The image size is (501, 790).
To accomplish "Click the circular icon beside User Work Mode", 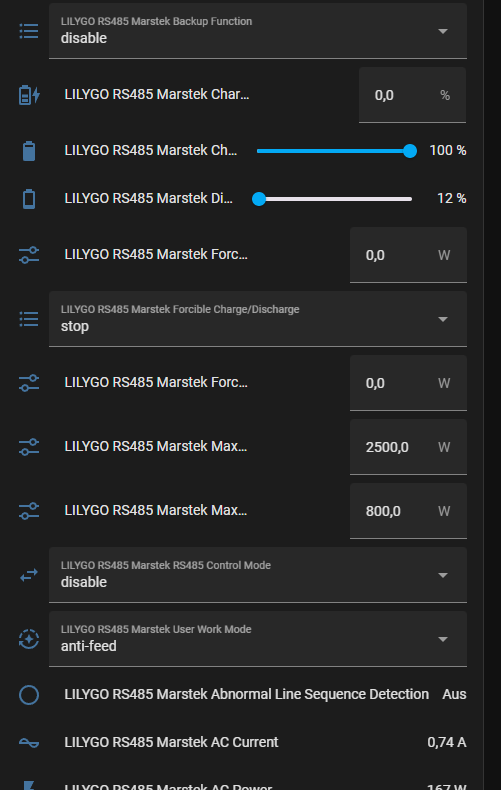I will point(29,639).
